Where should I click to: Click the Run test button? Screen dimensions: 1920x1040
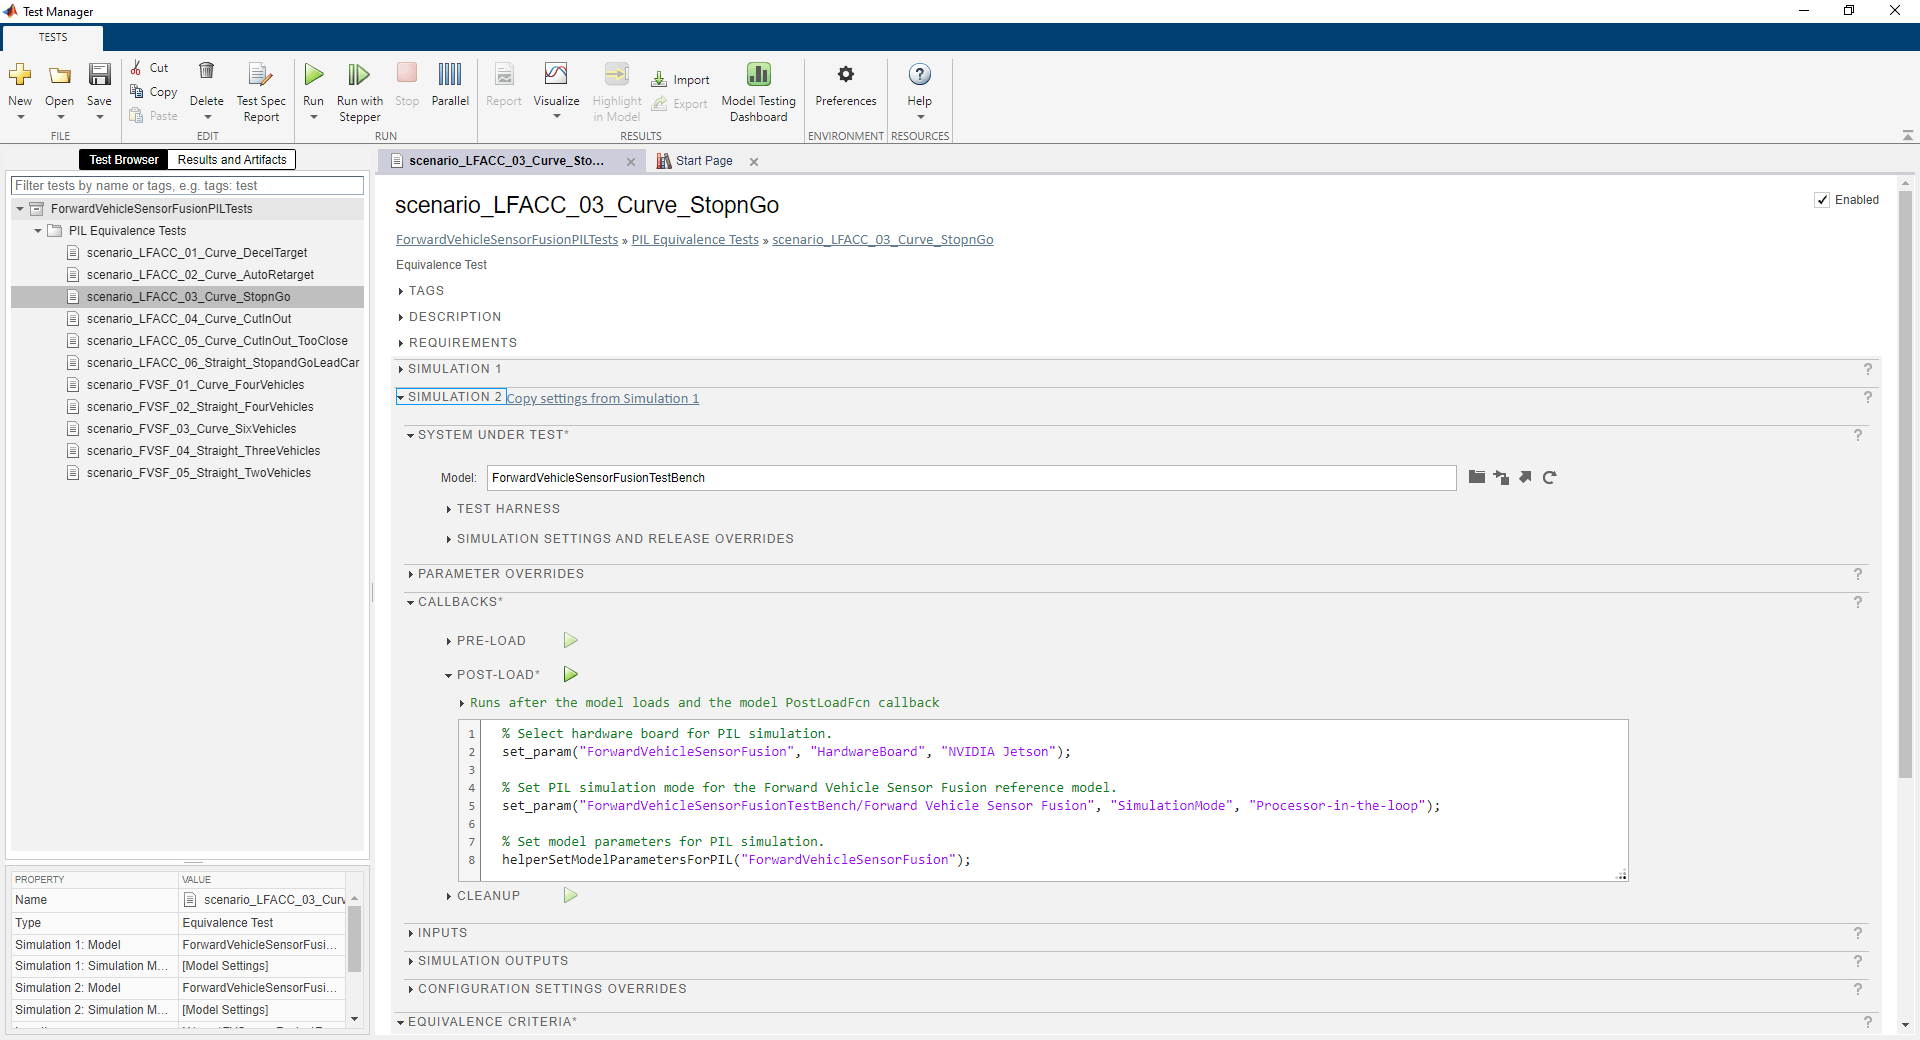point(313,75)
